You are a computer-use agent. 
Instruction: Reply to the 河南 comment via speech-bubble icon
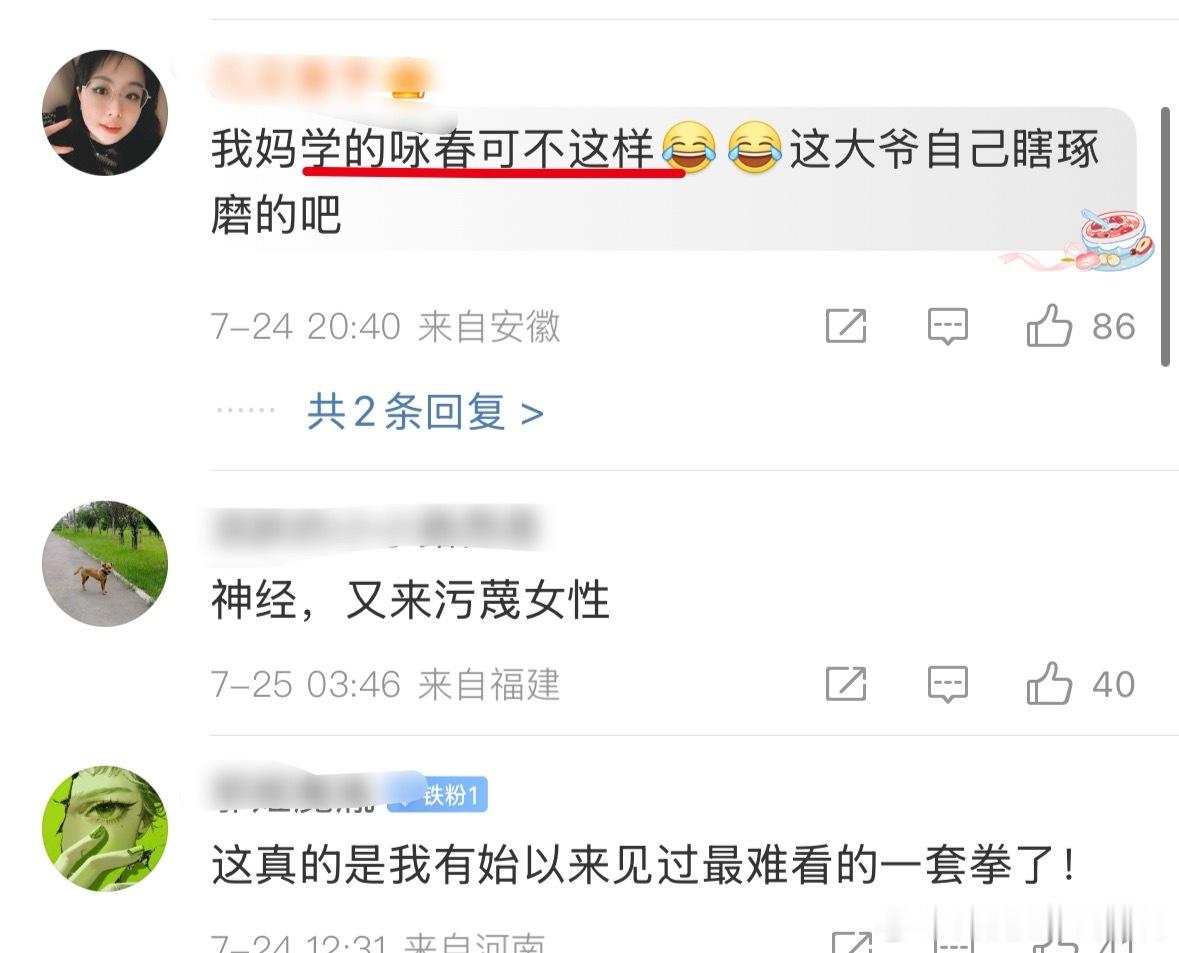pyautogui.click(x=953, y=942)
